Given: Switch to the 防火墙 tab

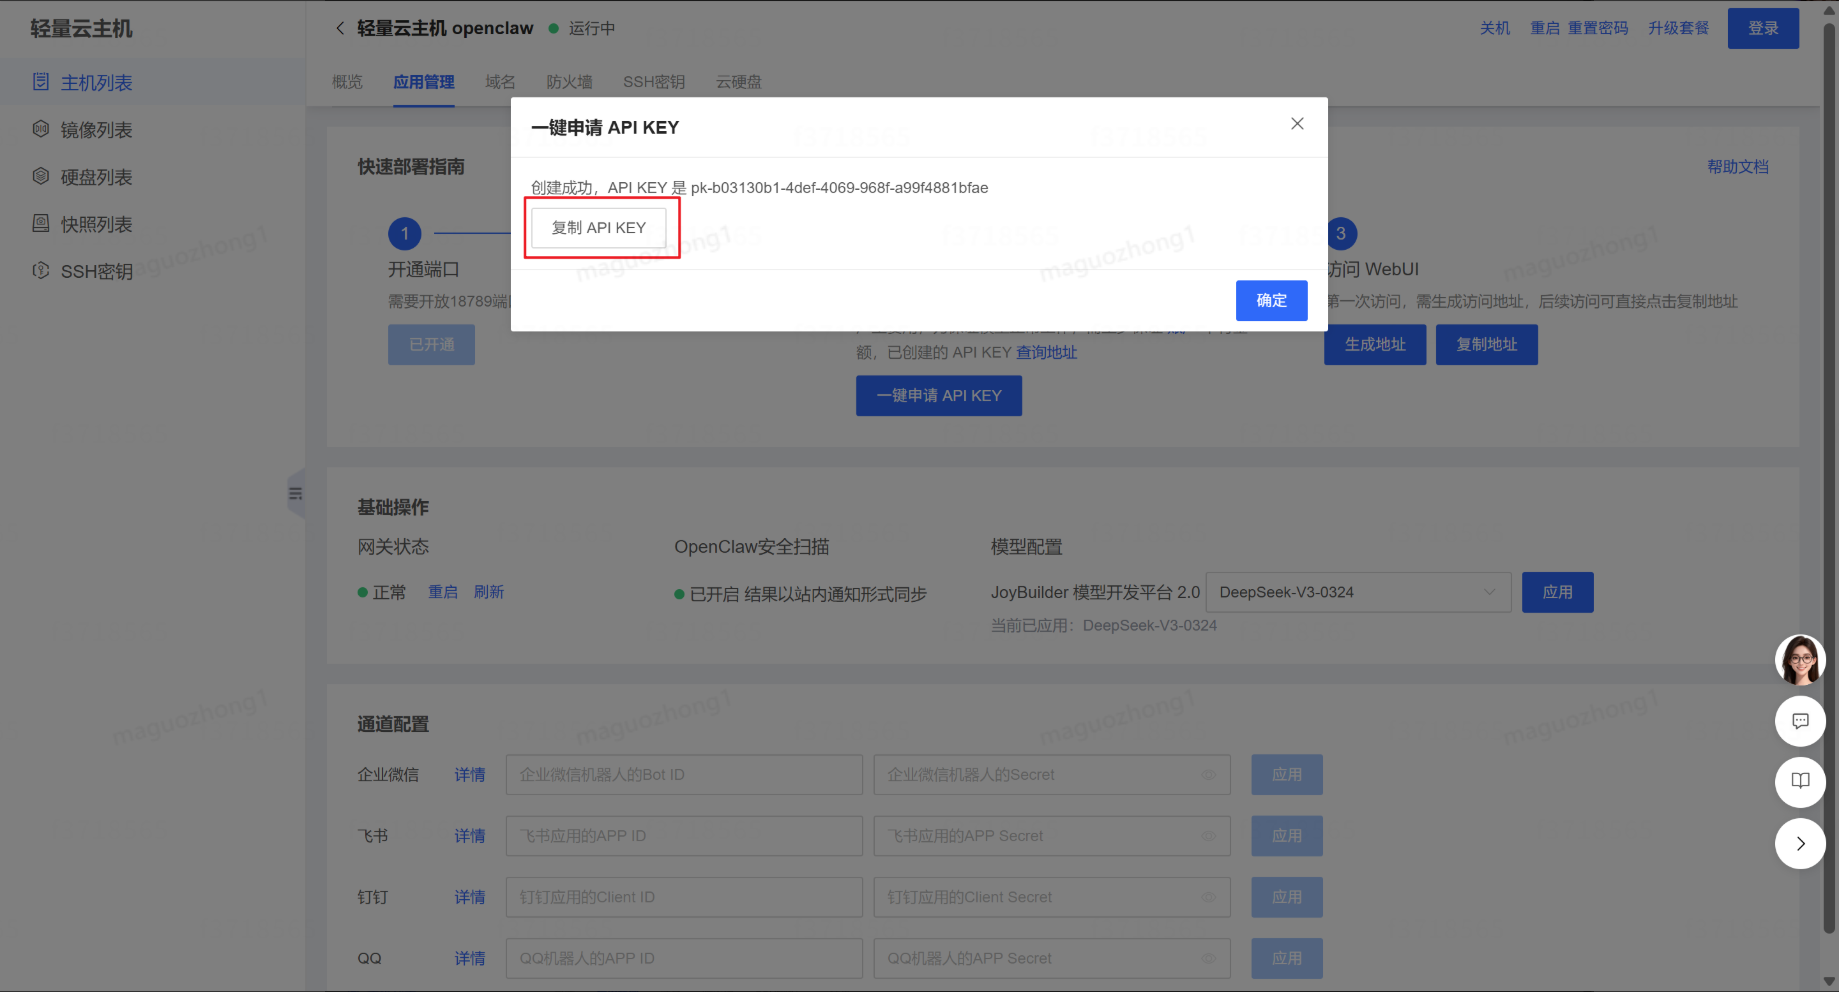Looking at the screenshot, I should (569, 82).
